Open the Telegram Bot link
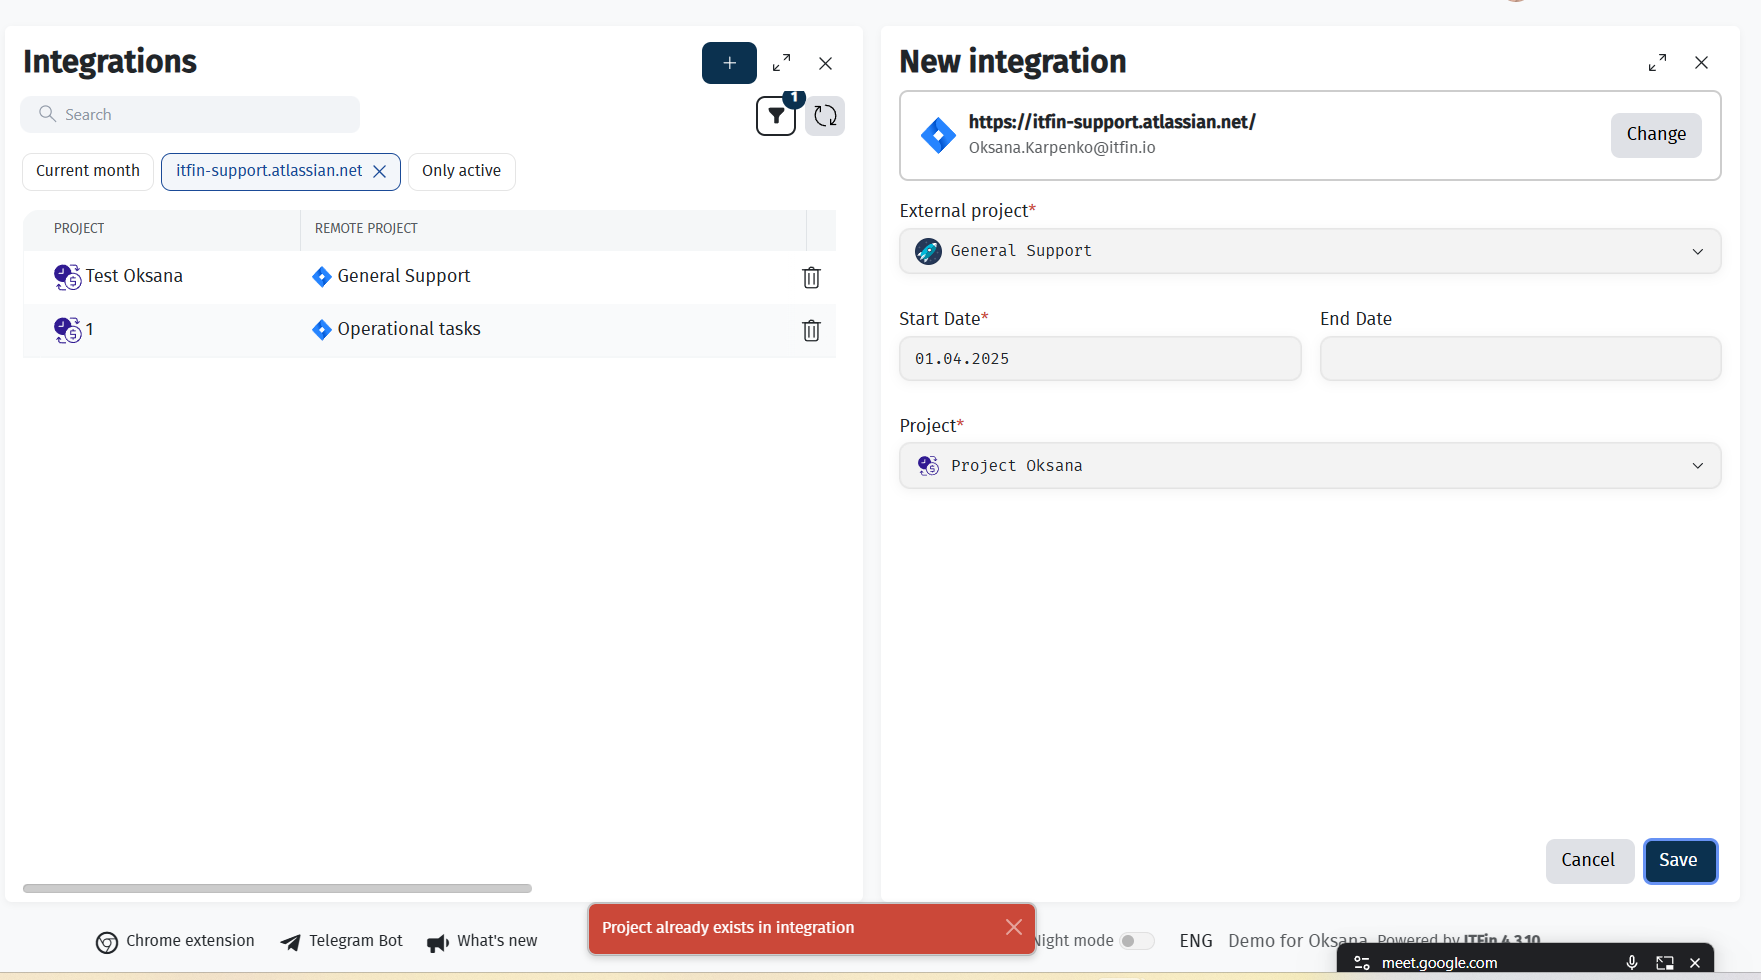This screenshot has height=980, width=1761. [342, 941]
